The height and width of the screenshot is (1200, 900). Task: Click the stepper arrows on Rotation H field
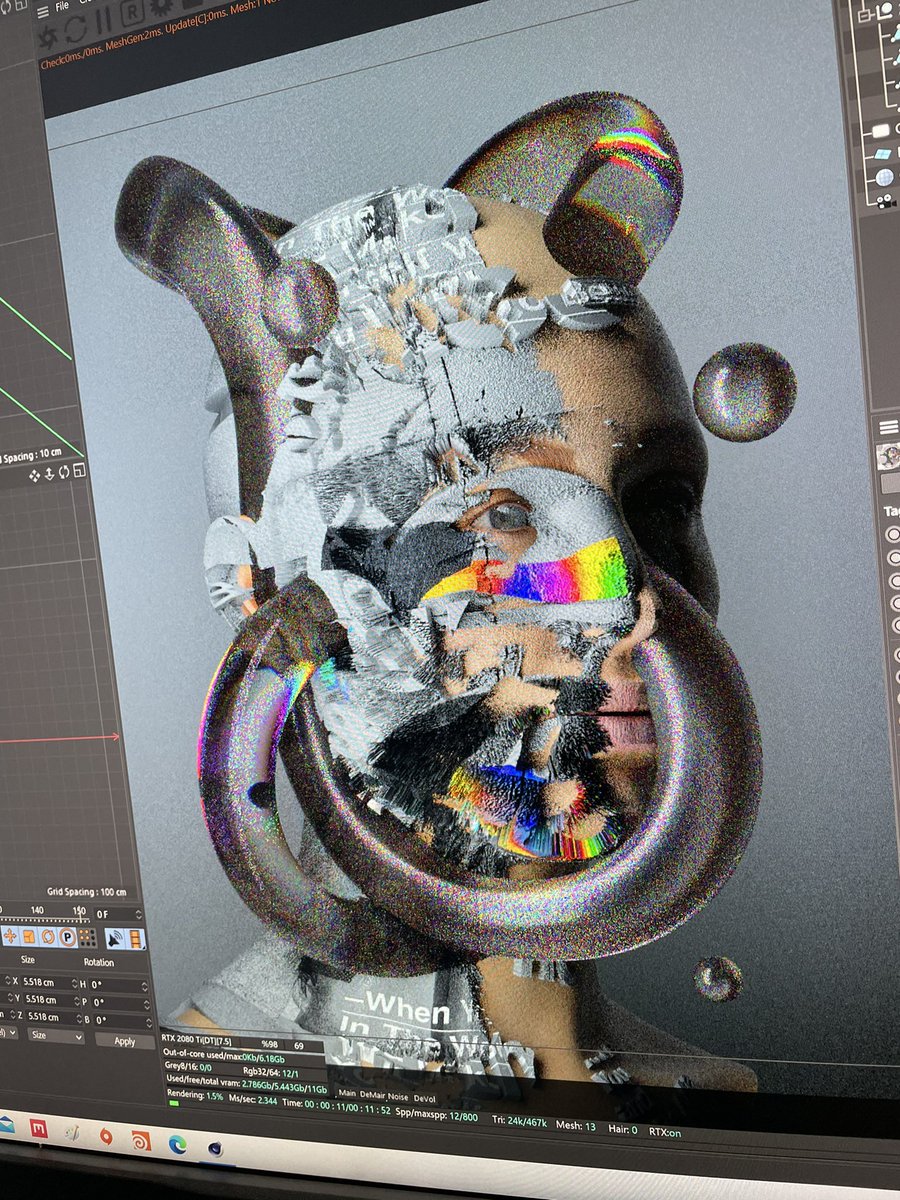144,986
